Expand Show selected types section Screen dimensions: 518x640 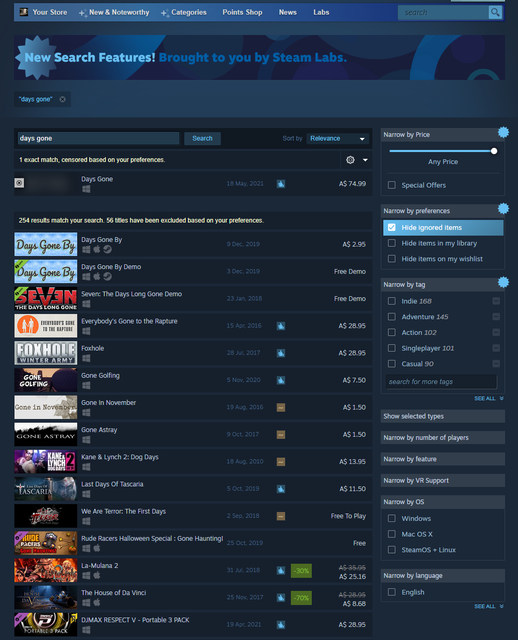tap(442, 416)
